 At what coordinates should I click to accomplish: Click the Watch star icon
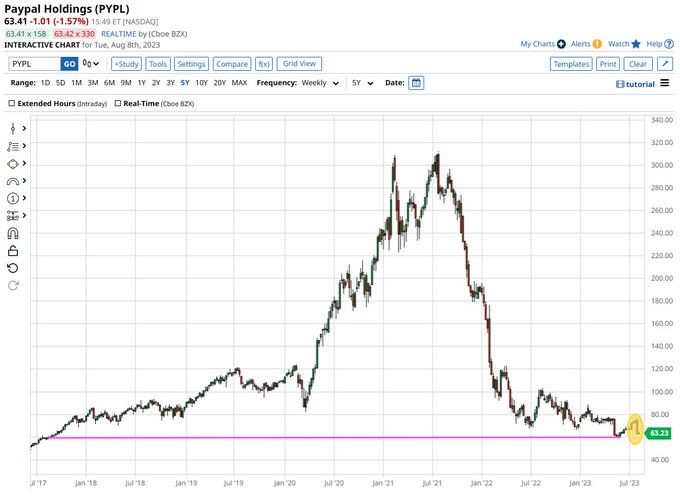(x=636, y=44)
